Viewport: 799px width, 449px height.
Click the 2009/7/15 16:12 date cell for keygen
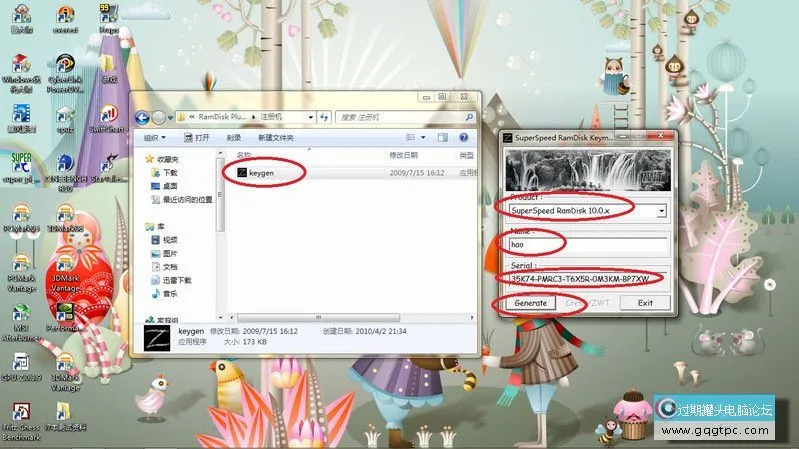click(x=416, y=173)
